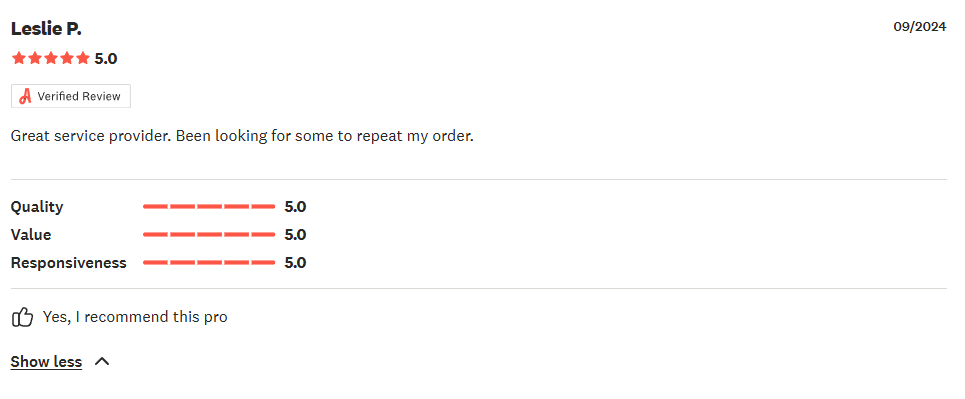Click the Angi logo in Verified Review badge

click(25, 96)
